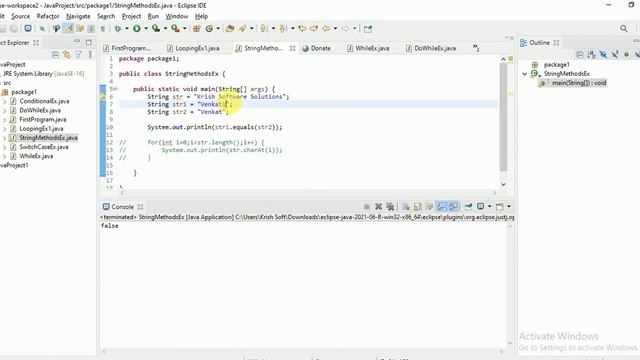The image size is (640, 360).
Task: Collapse StringMethodsEx node in Outline
Action: 525,74
